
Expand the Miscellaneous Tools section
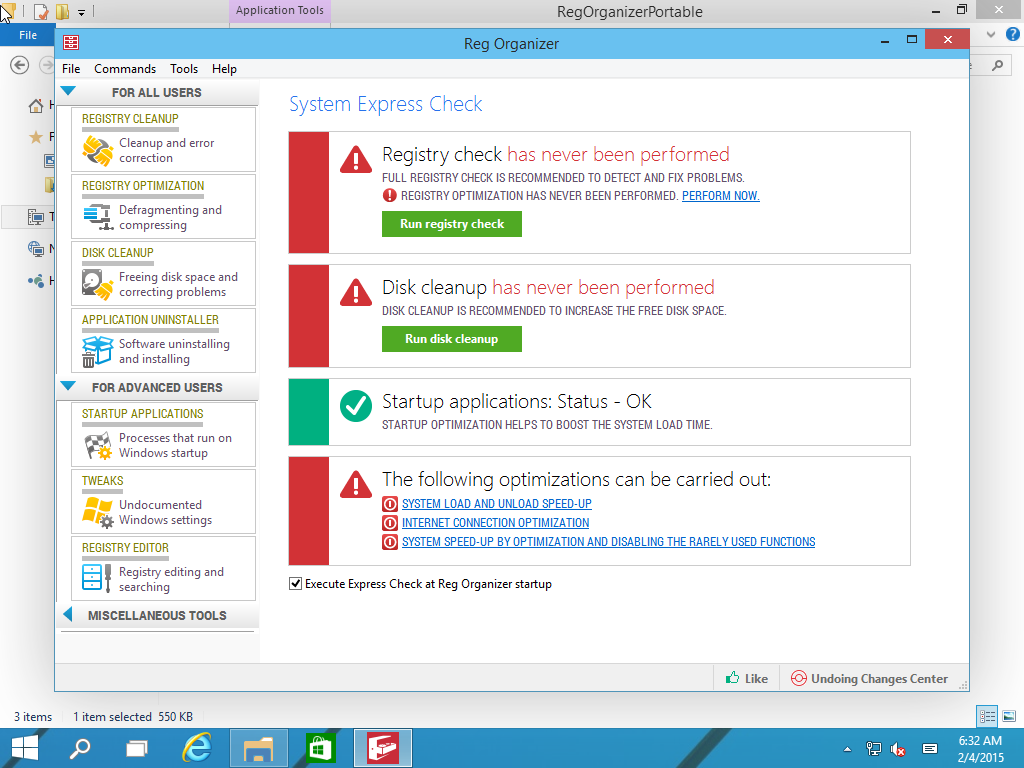[x=68, y=615]
